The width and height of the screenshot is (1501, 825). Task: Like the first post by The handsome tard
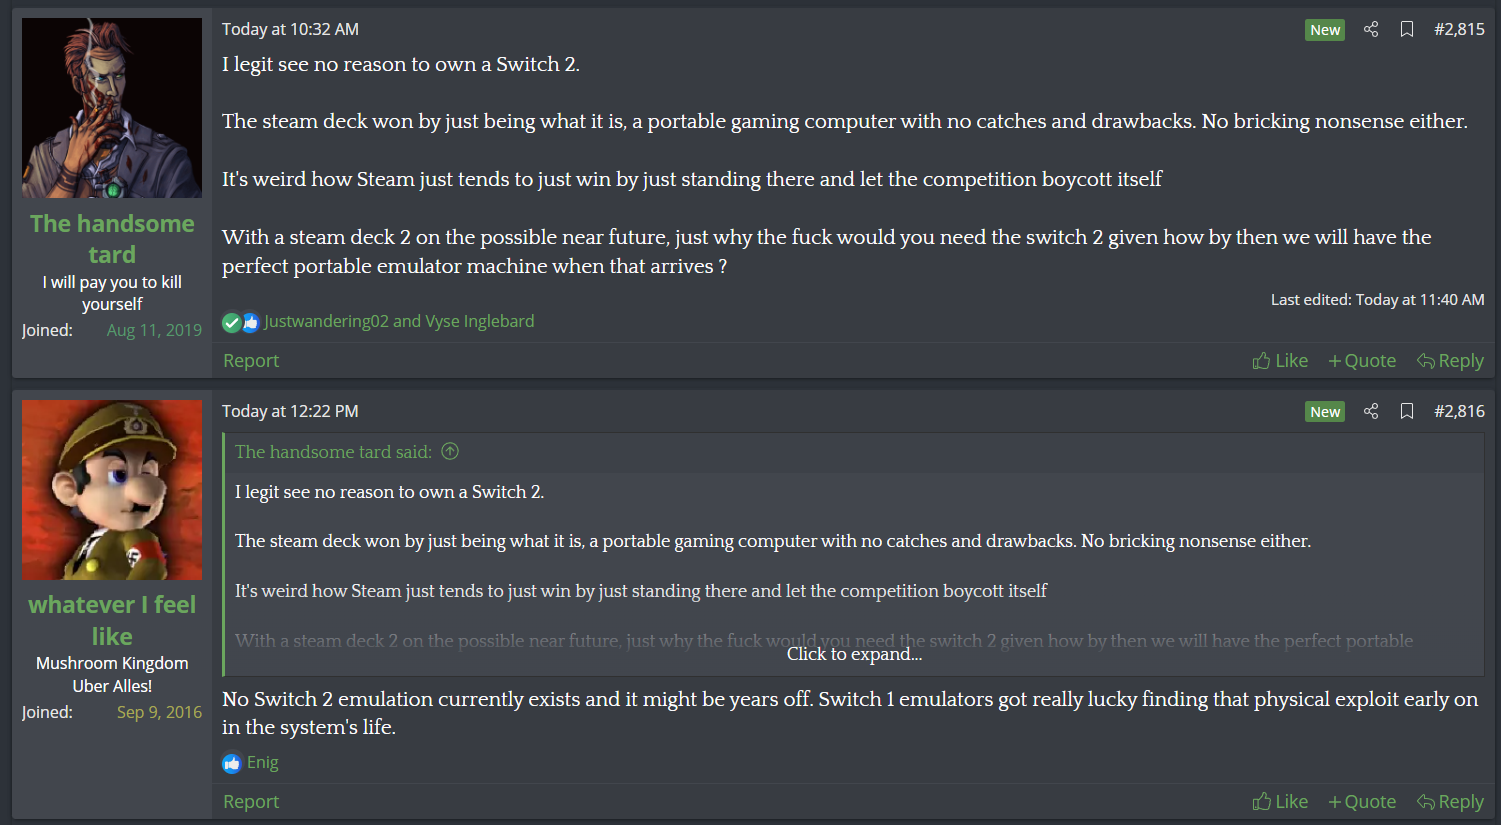[x=1280, y=361]
